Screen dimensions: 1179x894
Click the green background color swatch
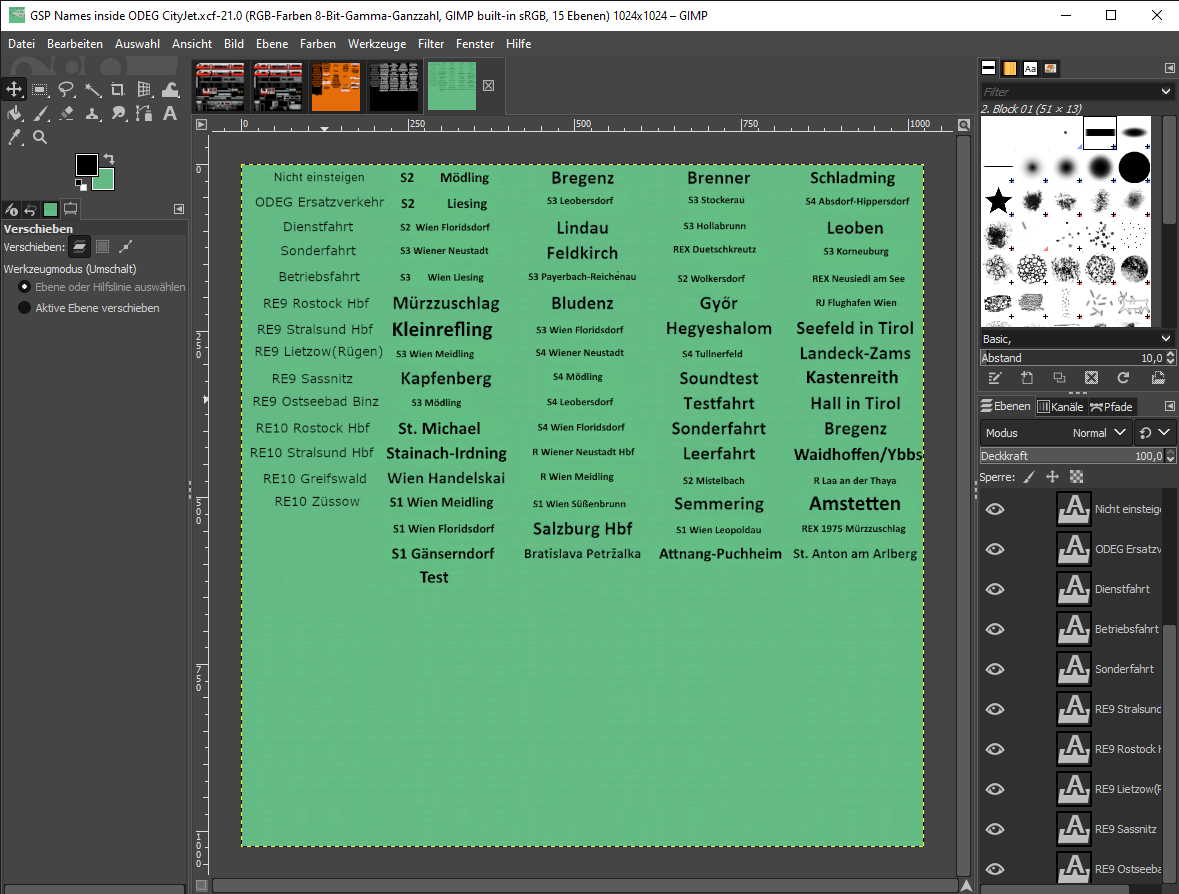[x=102, y=179]
